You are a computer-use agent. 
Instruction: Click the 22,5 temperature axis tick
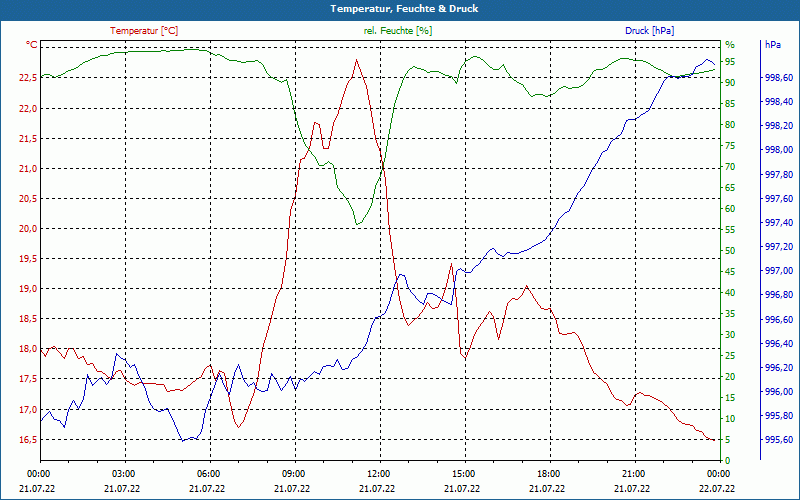click(28, 78)
